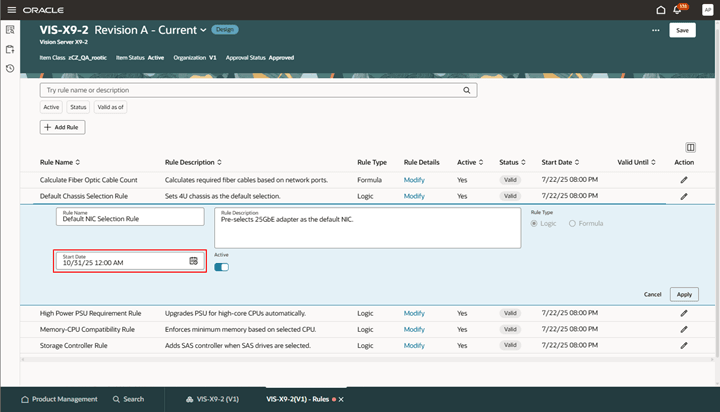Edit Calculate Fiber Optic Cable Count rule pencil
The width and height of the screenshot is (720, 412).
click(x=684, y=180)
